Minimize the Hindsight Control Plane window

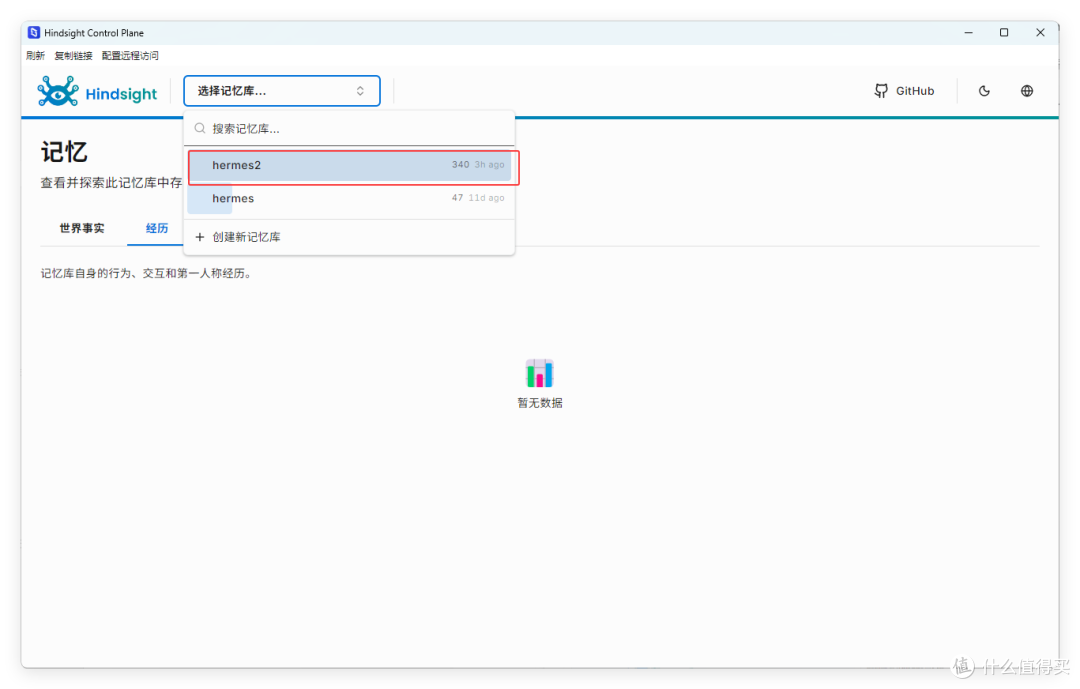pyautogui.click(x=968, y=32)
